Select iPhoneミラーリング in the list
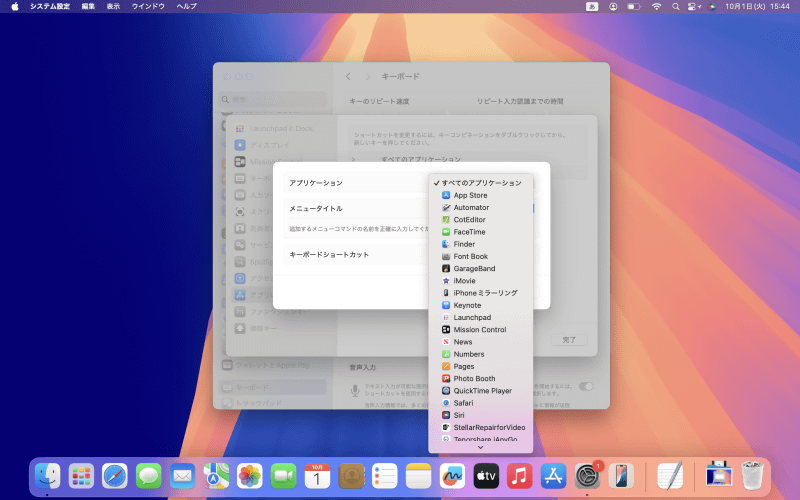Screen dimensions: 800x500 click(x=481, y=293)
